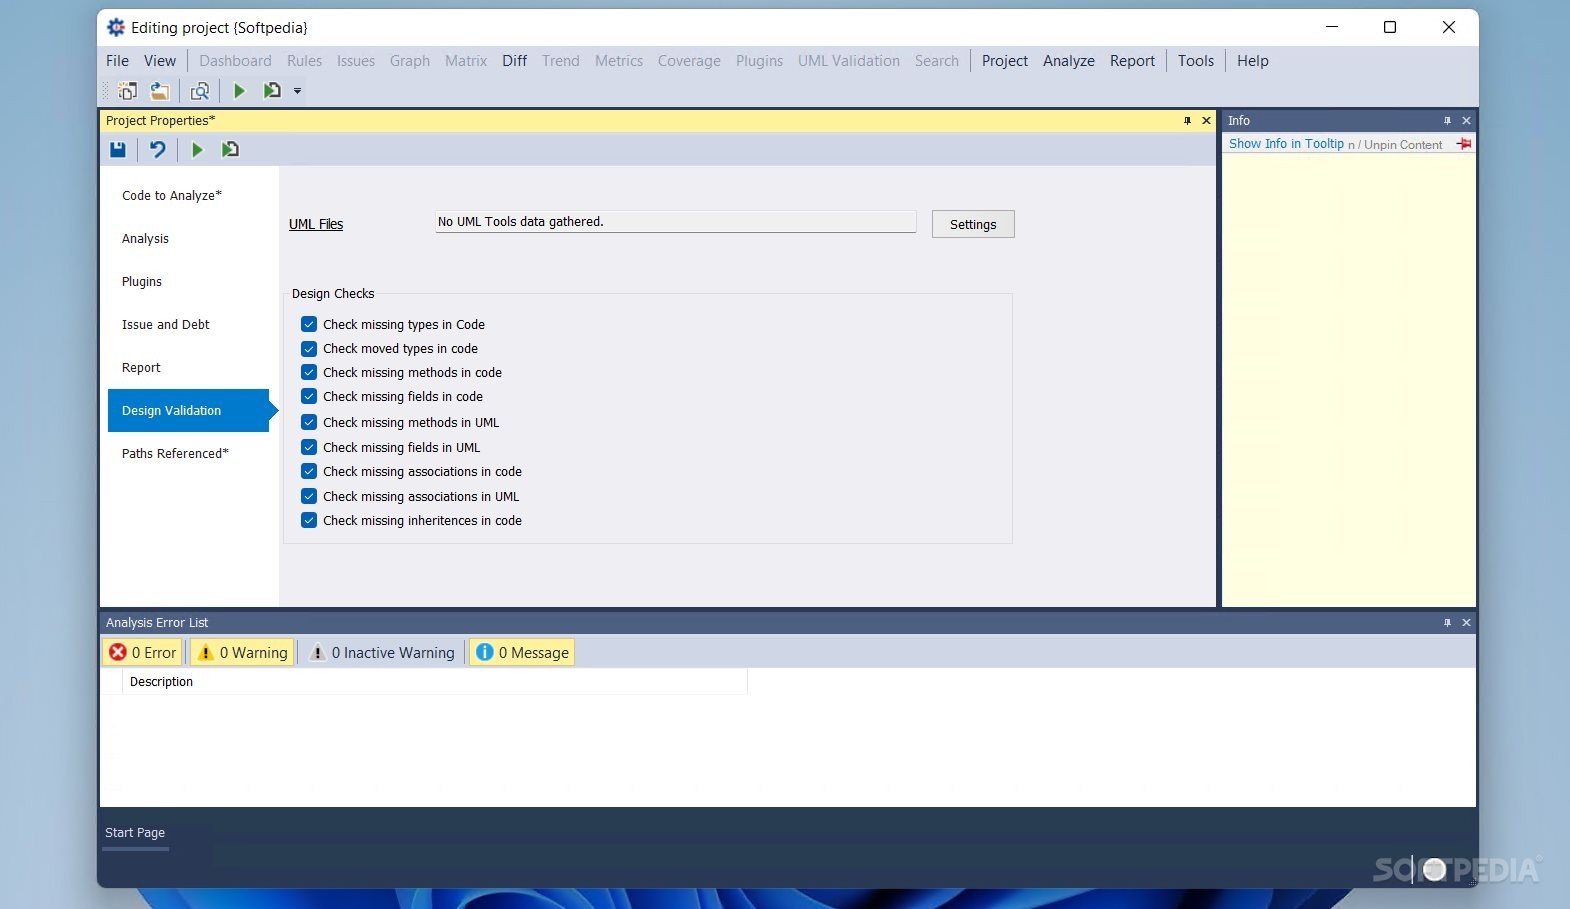Open the Analyze menu

(x=1069, y=61)
